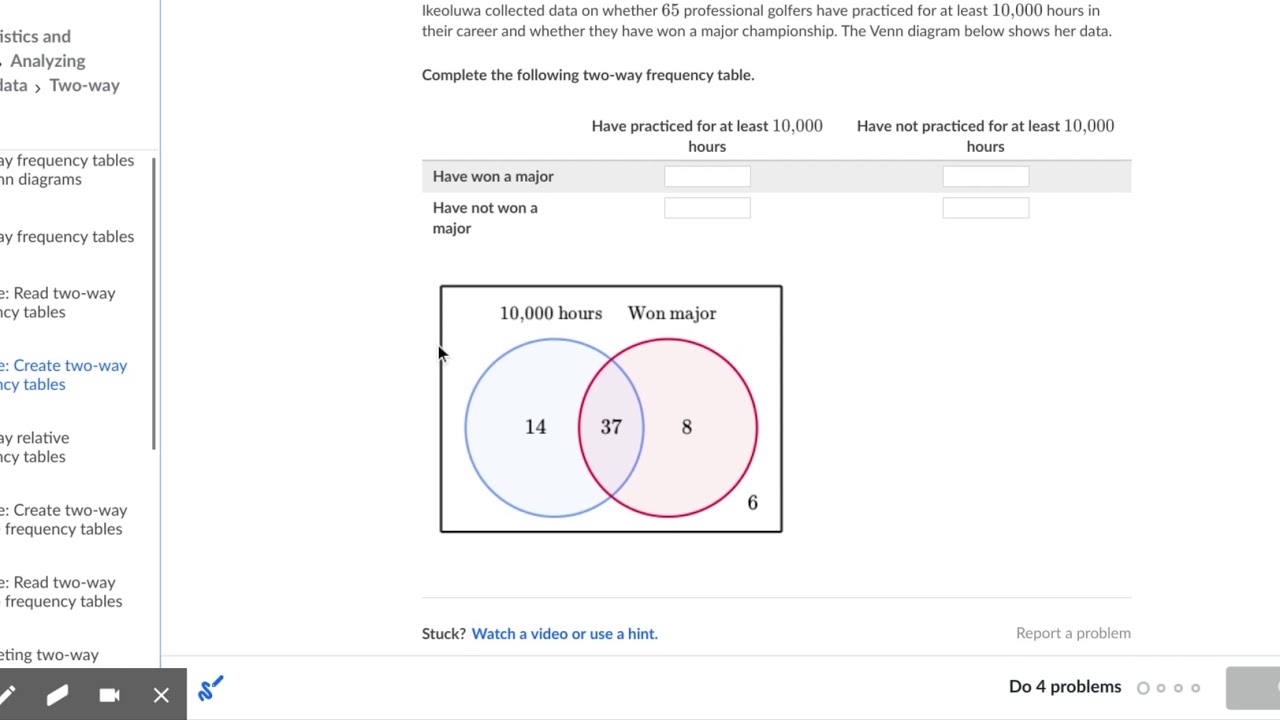
Task: Select the eraser tool
Action: pos(57,695)
